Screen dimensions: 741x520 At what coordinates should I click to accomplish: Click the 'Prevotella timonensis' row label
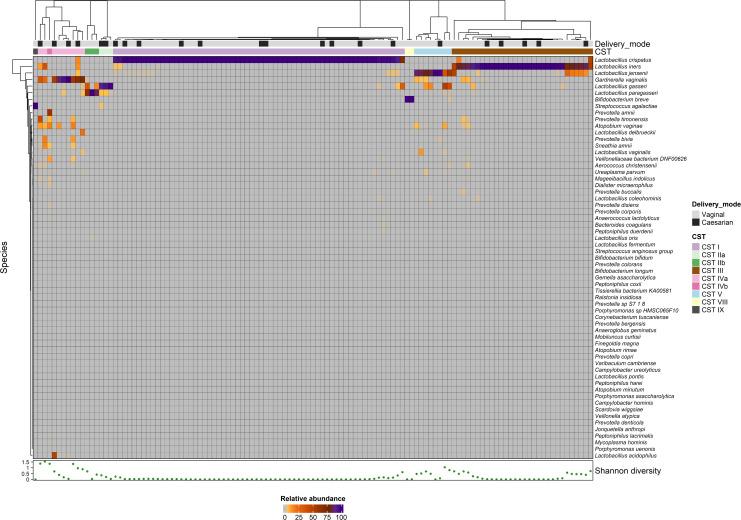[621, 120]
